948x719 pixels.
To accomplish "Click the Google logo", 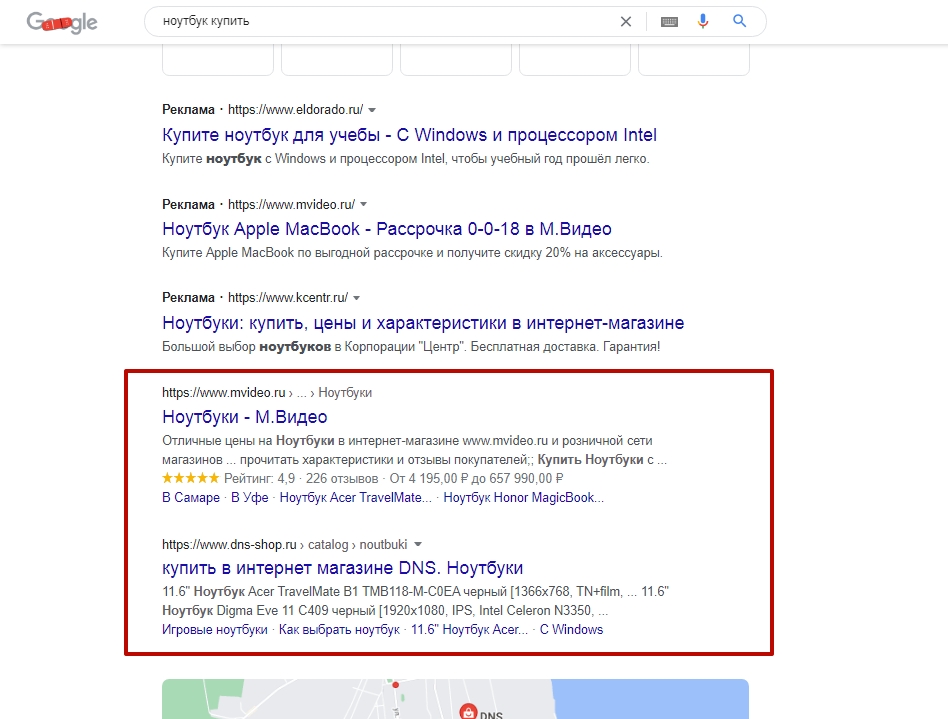I will point(62,22).
